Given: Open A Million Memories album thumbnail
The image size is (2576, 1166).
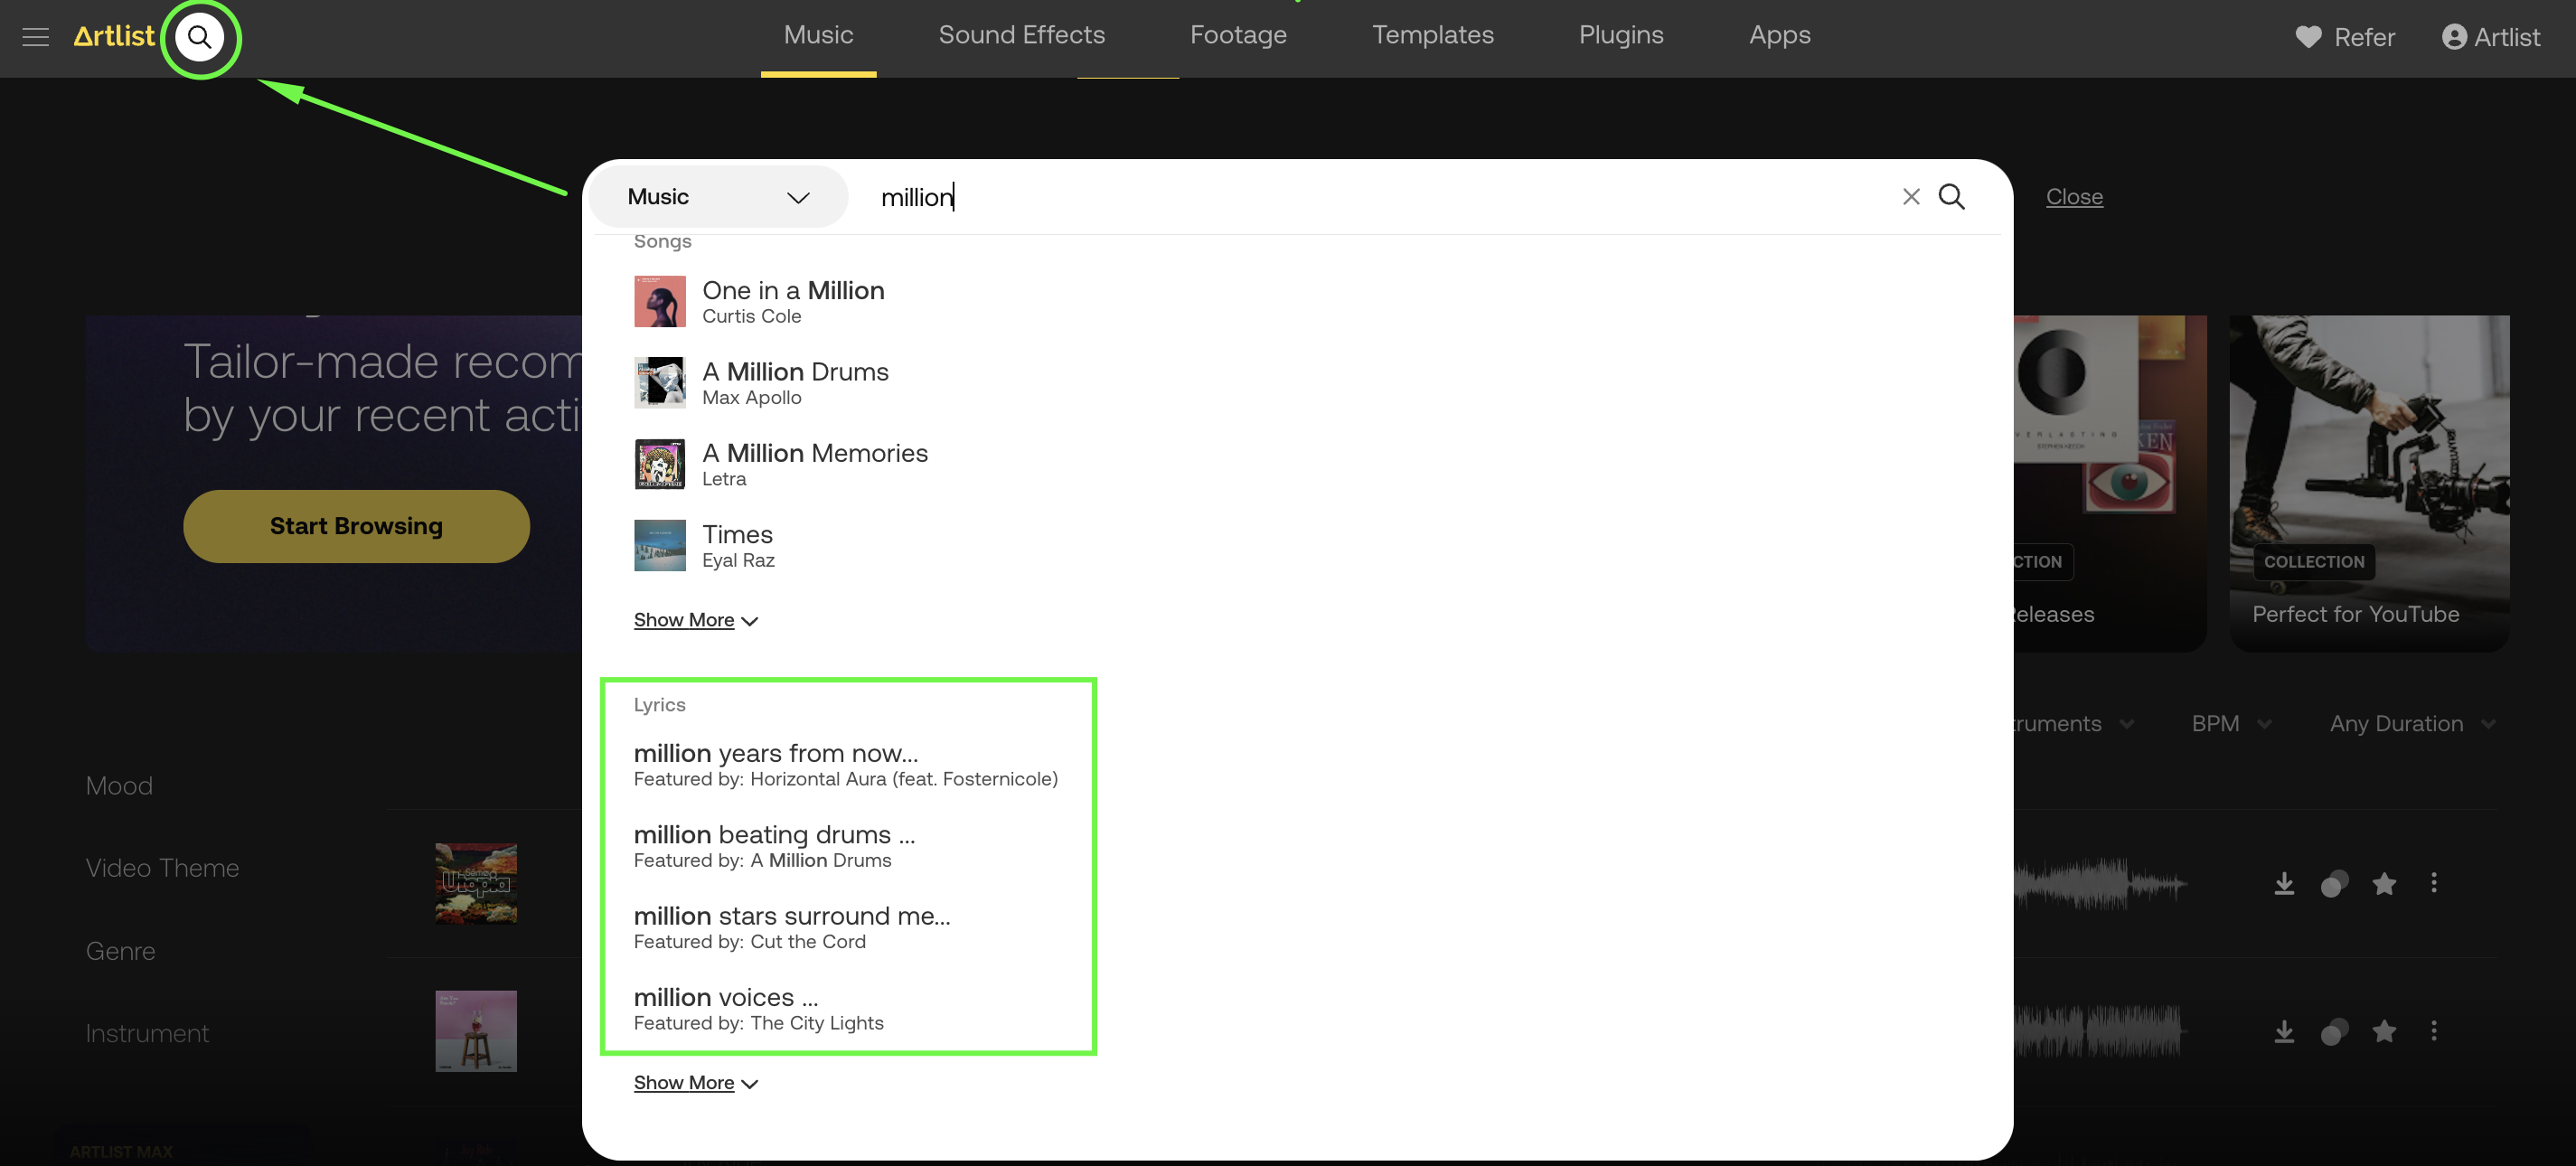Looking at the screenshot, I should coord(660,465).
